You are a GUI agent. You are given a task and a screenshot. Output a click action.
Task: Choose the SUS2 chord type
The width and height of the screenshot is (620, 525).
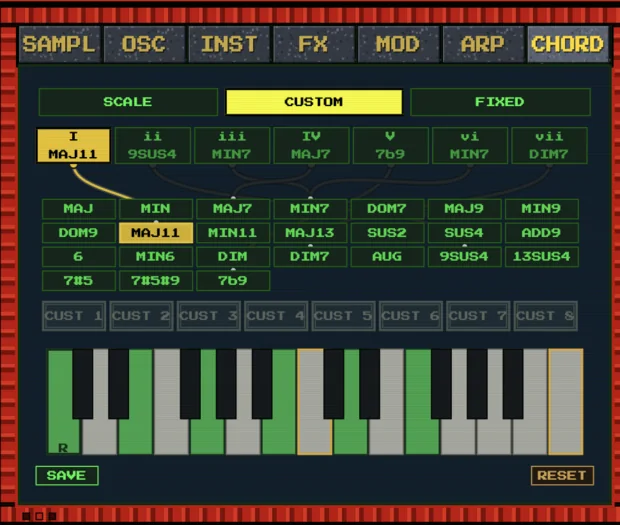[x=387, y=233]
